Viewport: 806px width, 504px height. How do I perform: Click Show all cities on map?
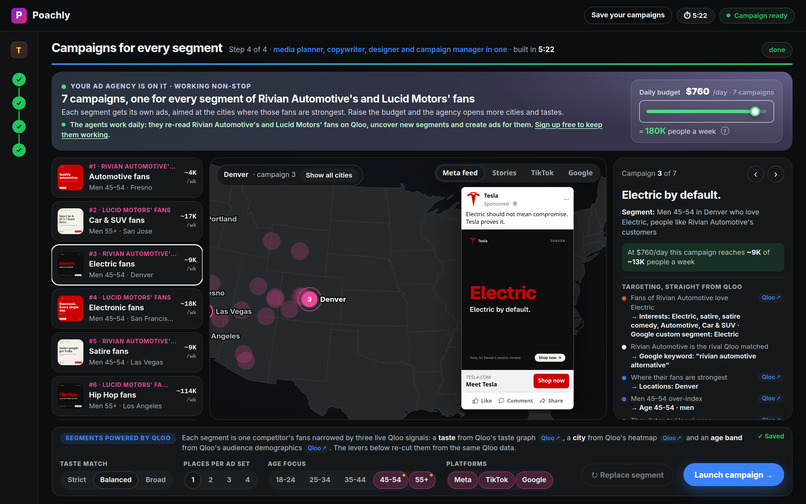click(x=329, y=175)
